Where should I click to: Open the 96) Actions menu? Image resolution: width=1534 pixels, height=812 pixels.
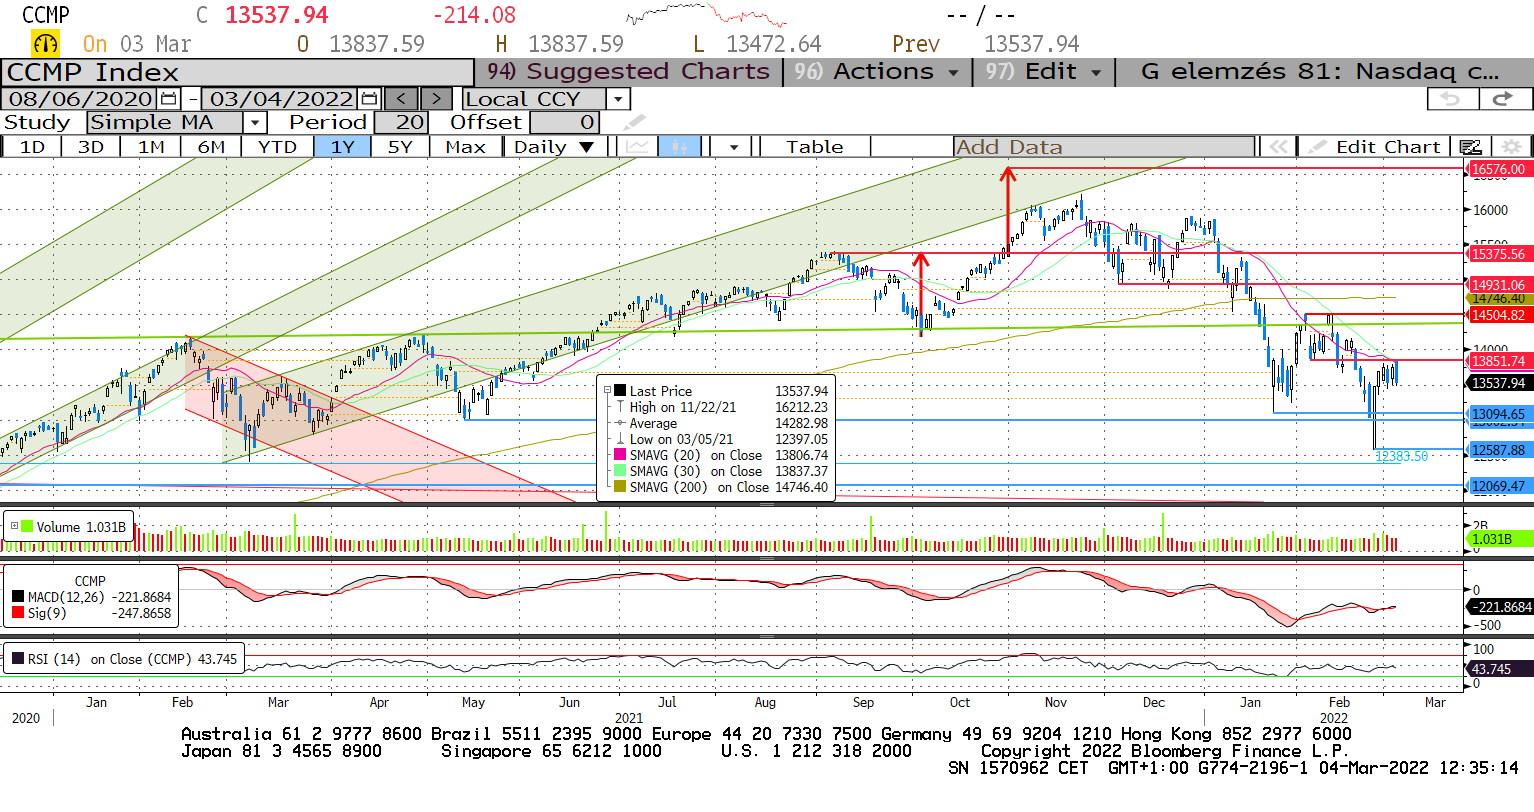(878, 72)
